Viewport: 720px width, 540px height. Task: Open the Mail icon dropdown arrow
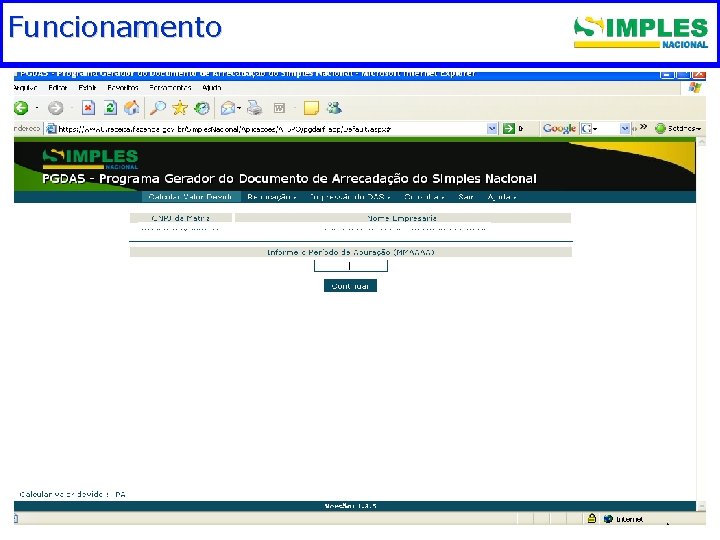239,108
